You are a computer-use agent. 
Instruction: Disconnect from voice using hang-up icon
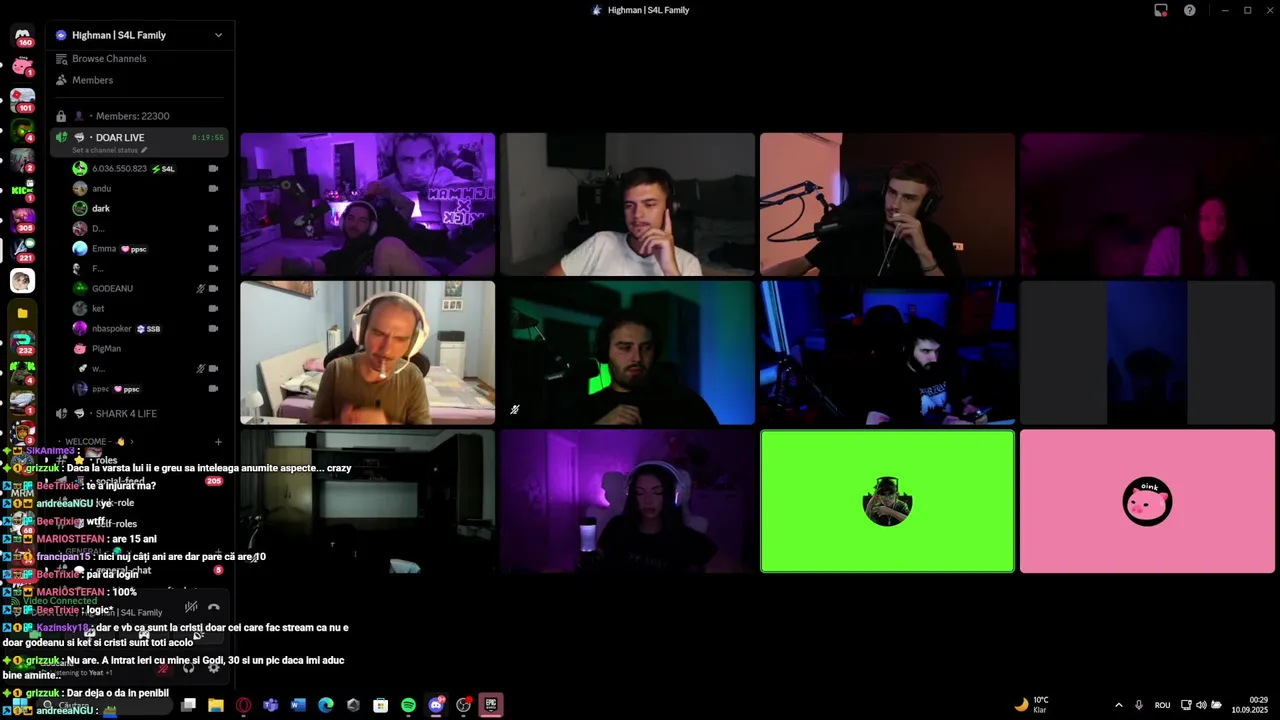tap(213, 607)
